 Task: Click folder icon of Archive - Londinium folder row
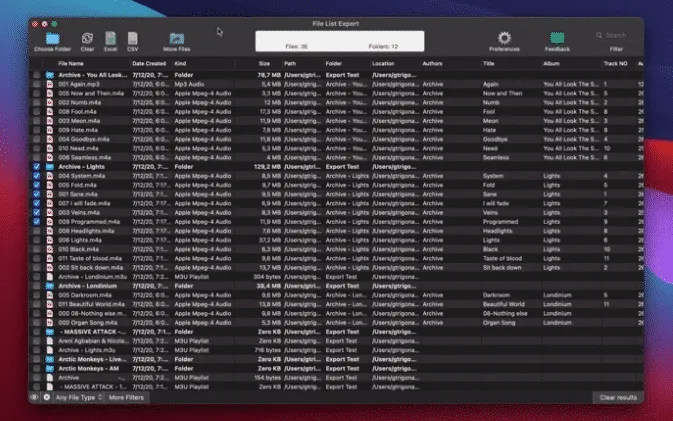(50, 286)
